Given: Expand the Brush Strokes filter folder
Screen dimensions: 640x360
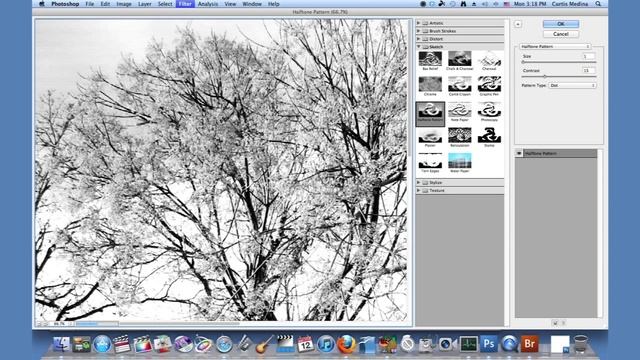Looking at the screenshot, I should (418, 31).
